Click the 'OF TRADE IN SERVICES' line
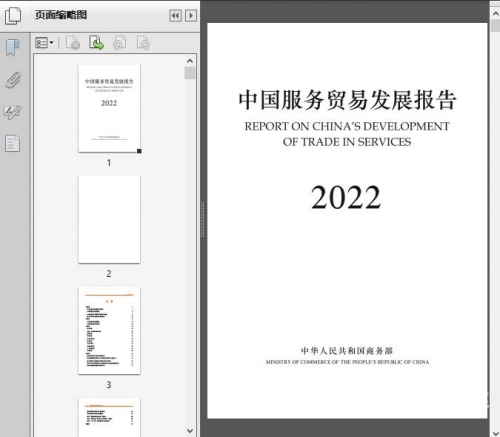 (347, 142)
